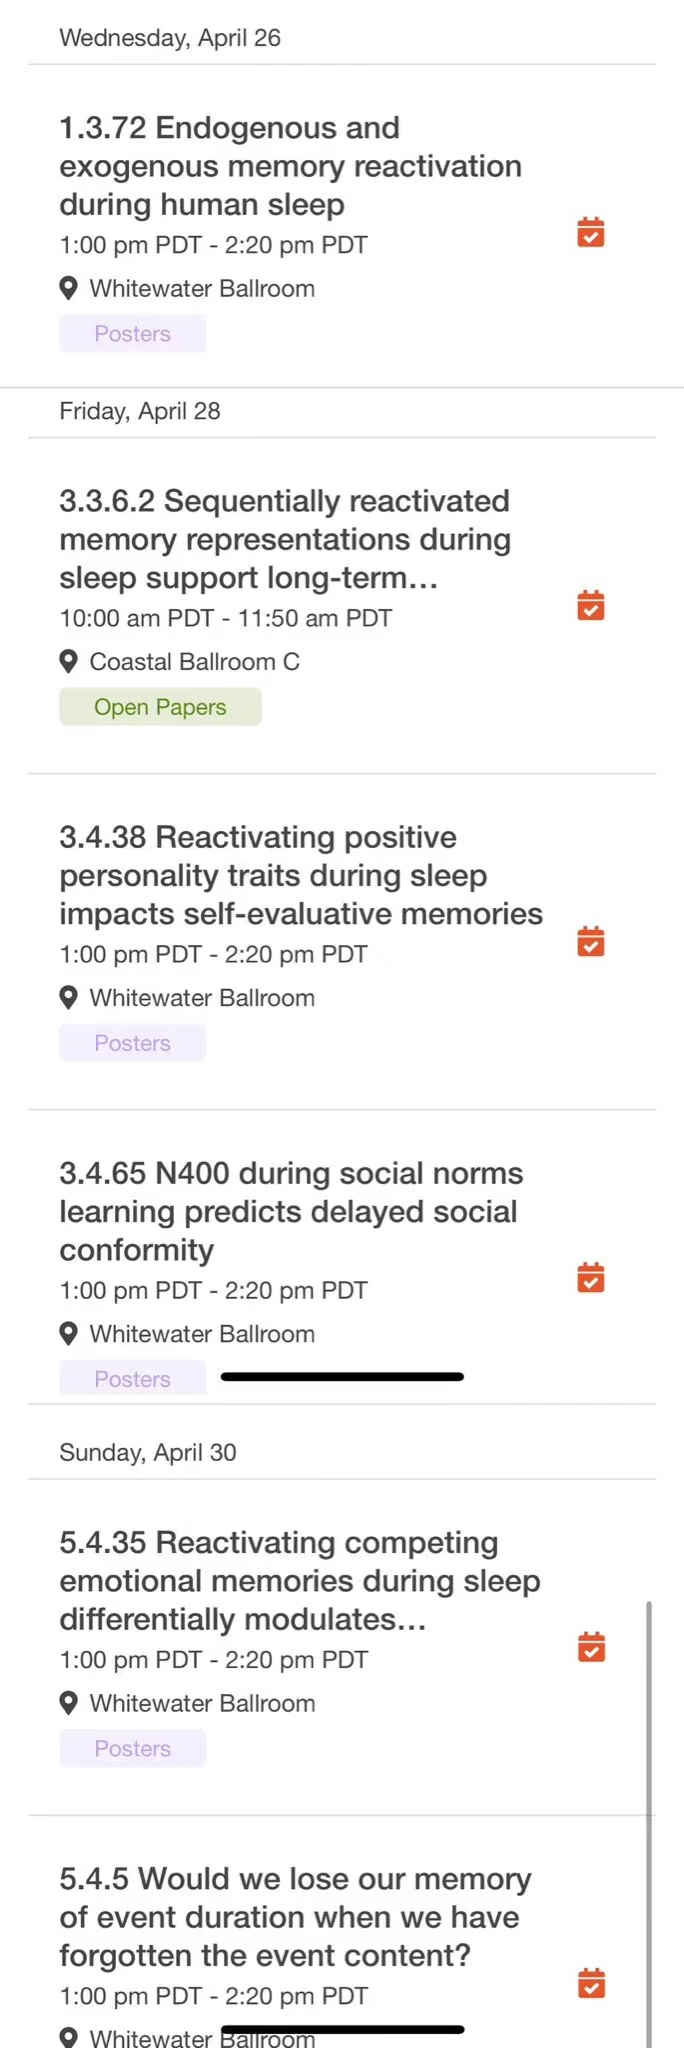Remove Reactivating positive personality traits from schedule
Image resolution: width=684 pixels, height=2048 pixels.
(x=591, y=941)
